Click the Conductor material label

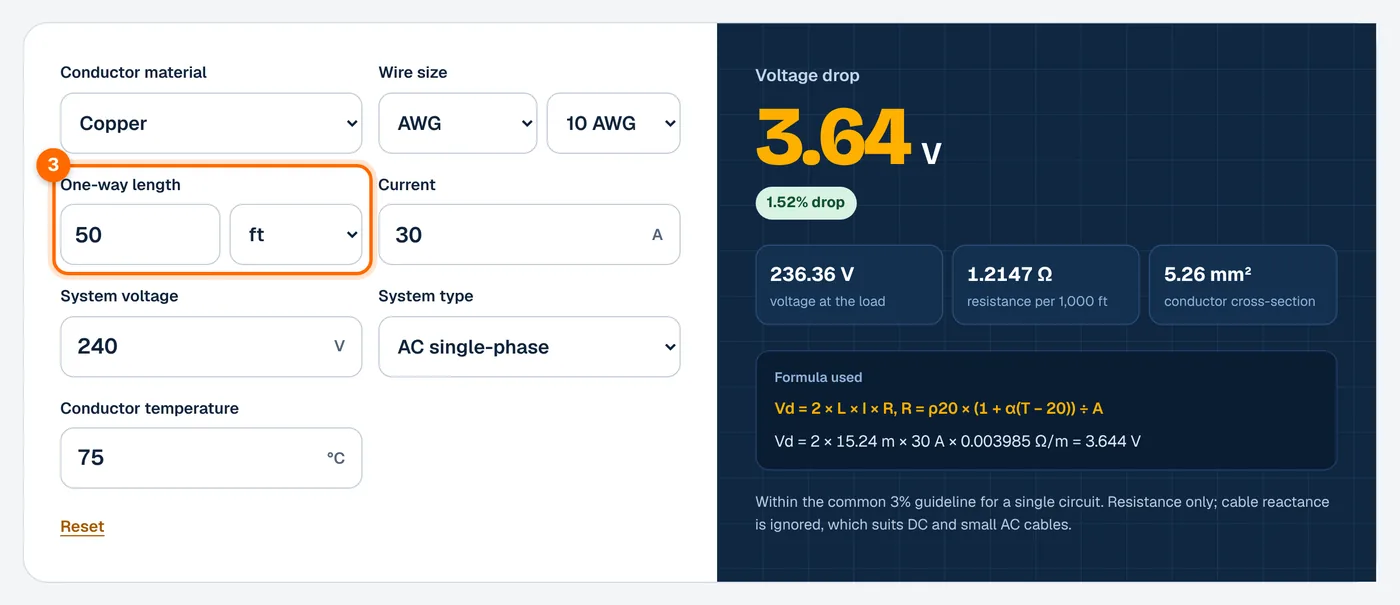coord(134,73)
